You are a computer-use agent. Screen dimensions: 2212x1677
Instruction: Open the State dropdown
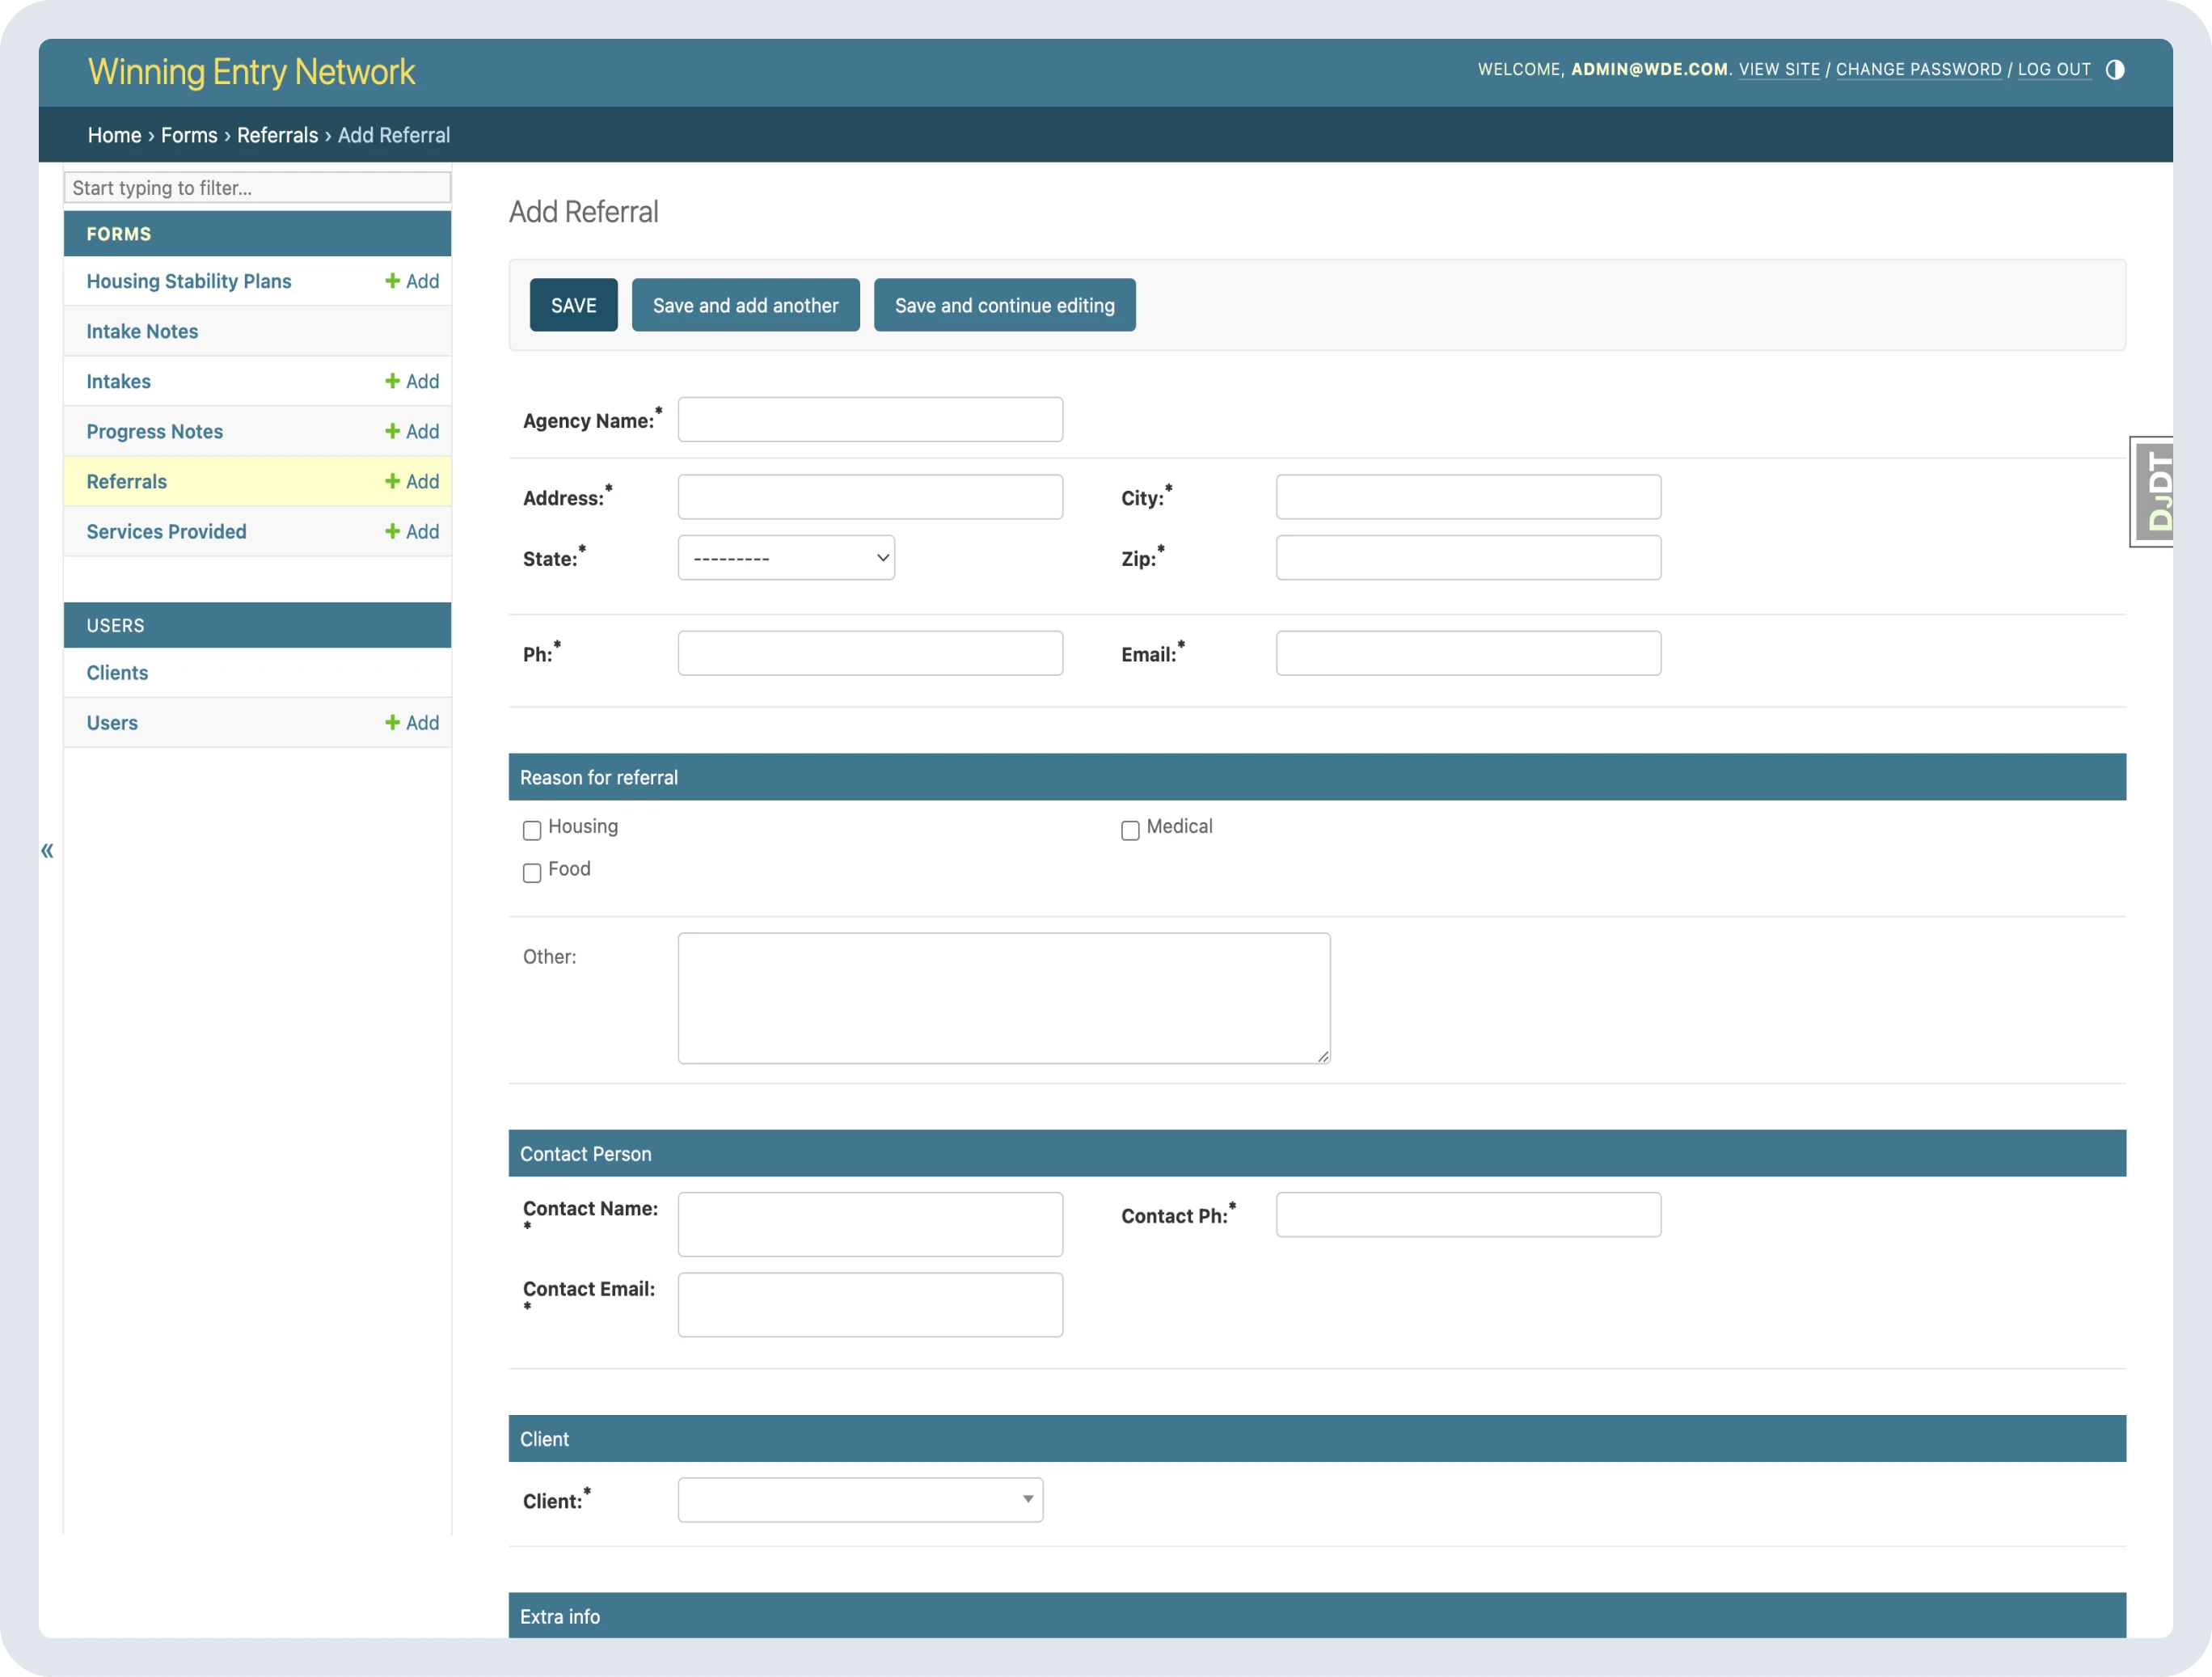coord(786,557)
